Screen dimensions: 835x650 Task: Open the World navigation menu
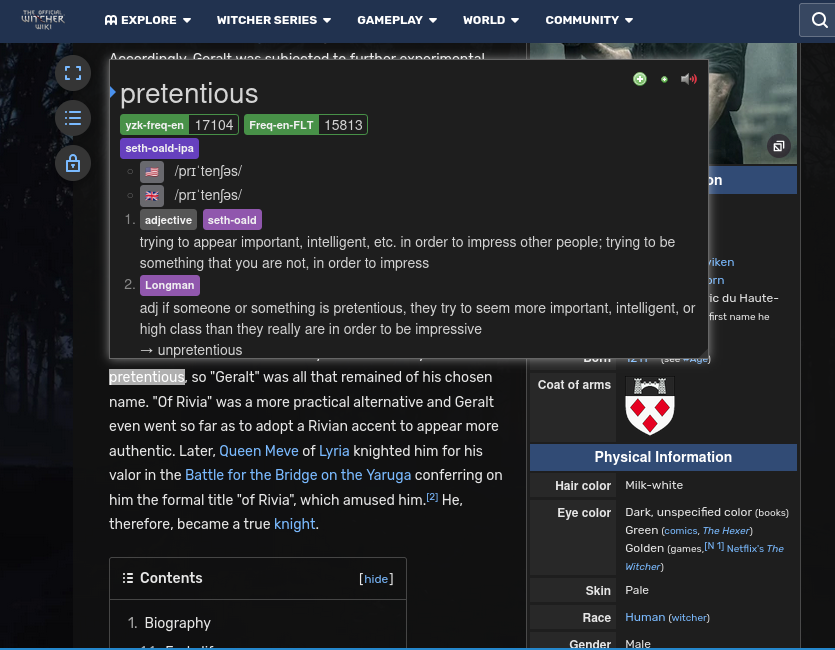click(x=491, y=20)
